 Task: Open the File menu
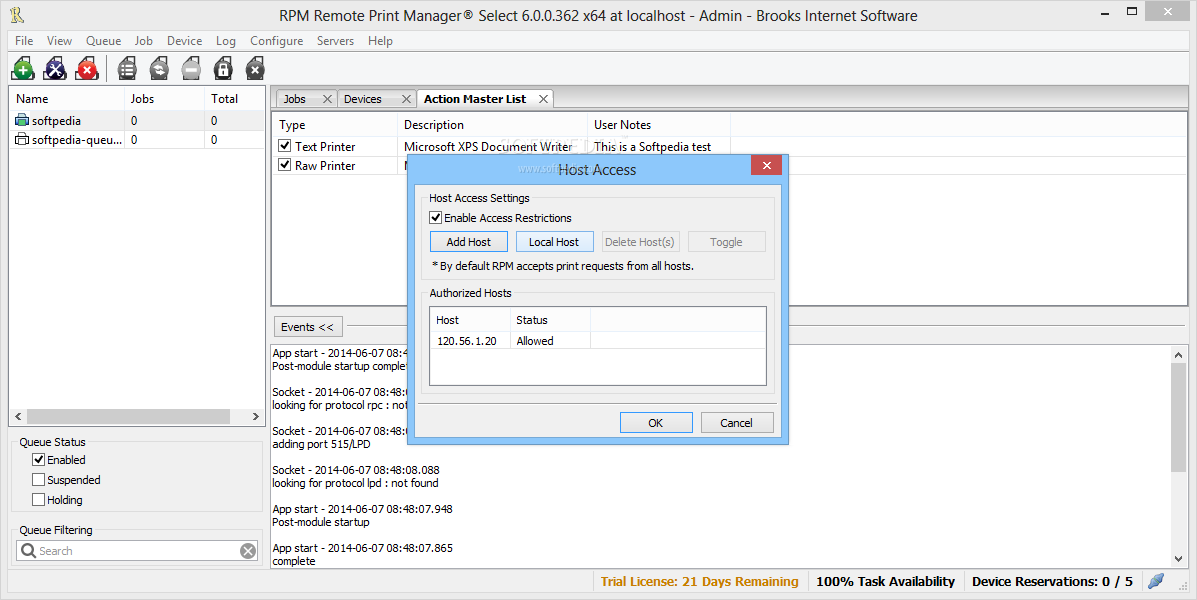coord(24,40)
